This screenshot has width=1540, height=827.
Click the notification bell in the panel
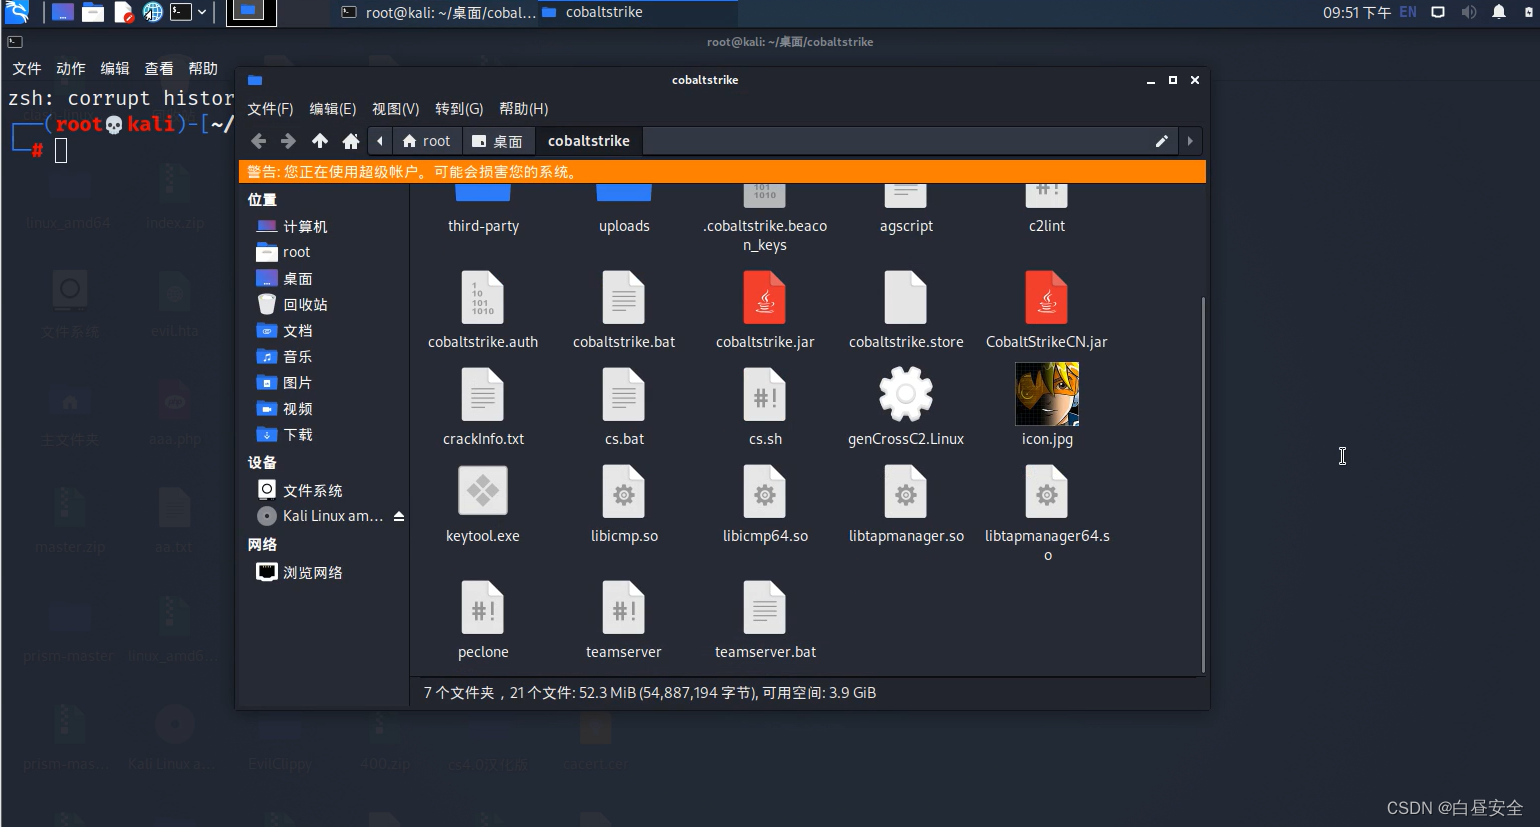(1499, 12)
